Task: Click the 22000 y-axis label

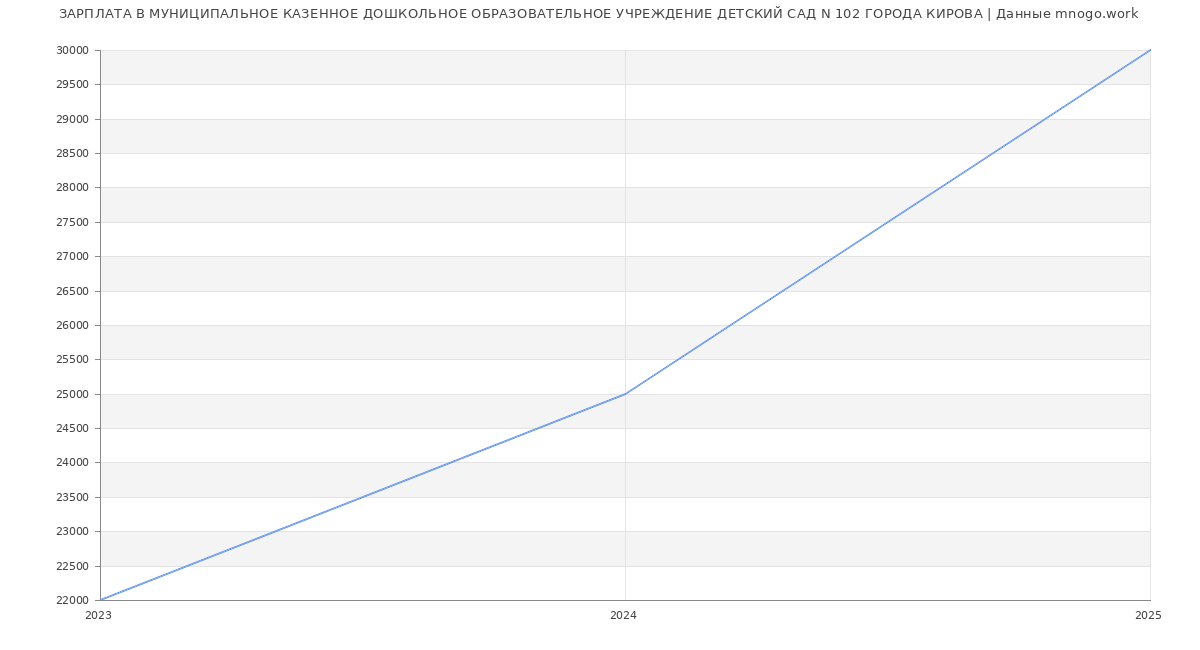Action: 72,600
